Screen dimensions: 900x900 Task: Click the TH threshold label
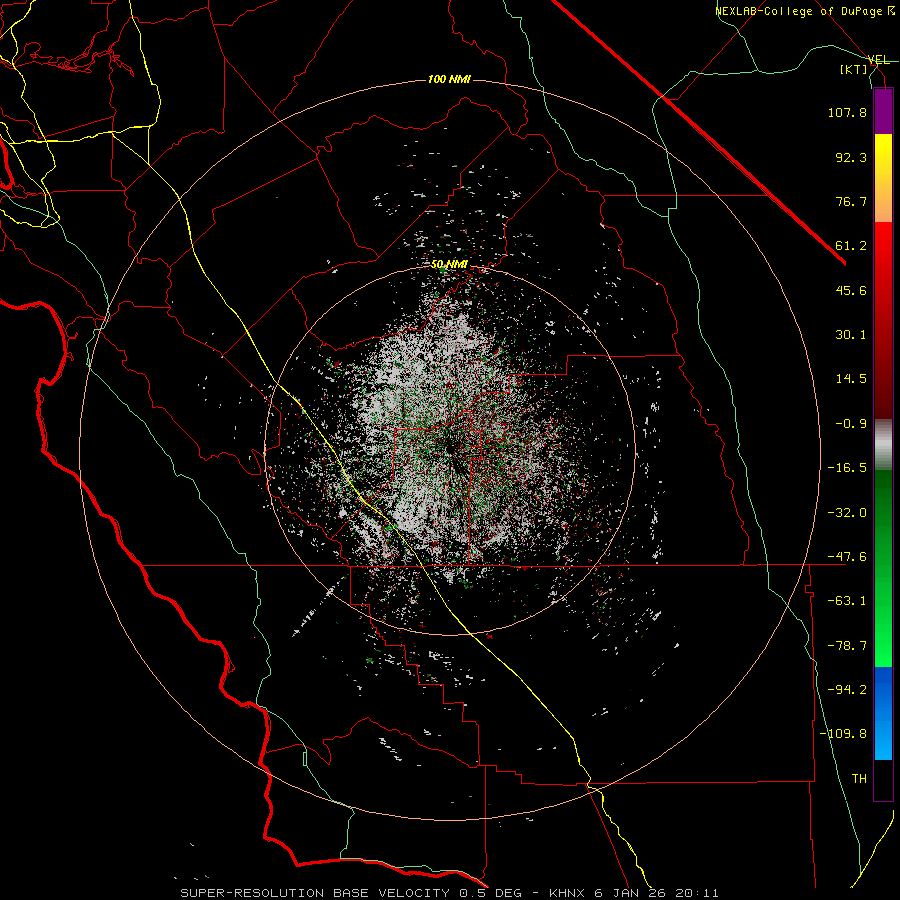pyautogui.click(x=859, y=779)
